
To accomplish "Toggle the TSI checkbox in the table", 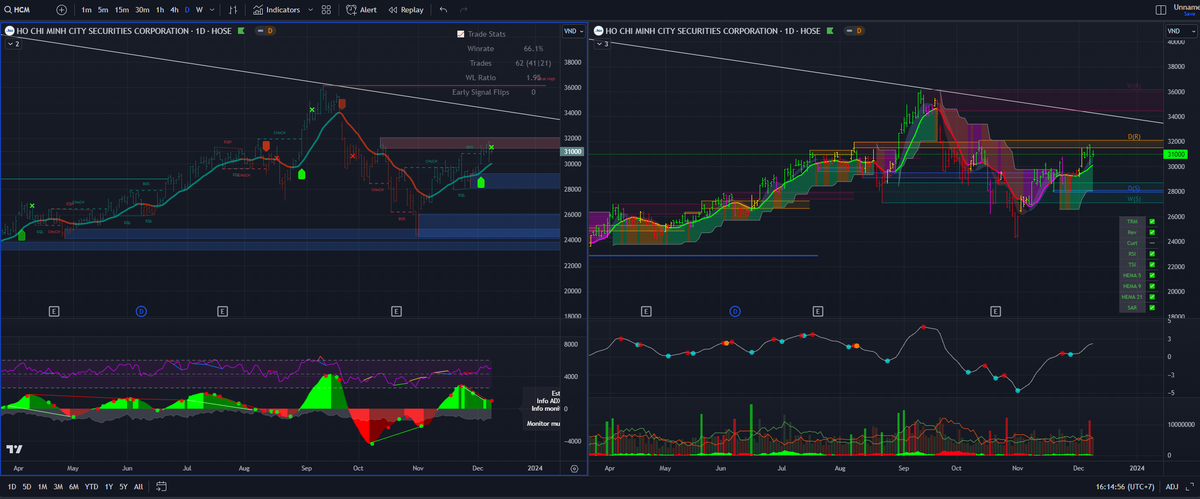I will 1152,265.
